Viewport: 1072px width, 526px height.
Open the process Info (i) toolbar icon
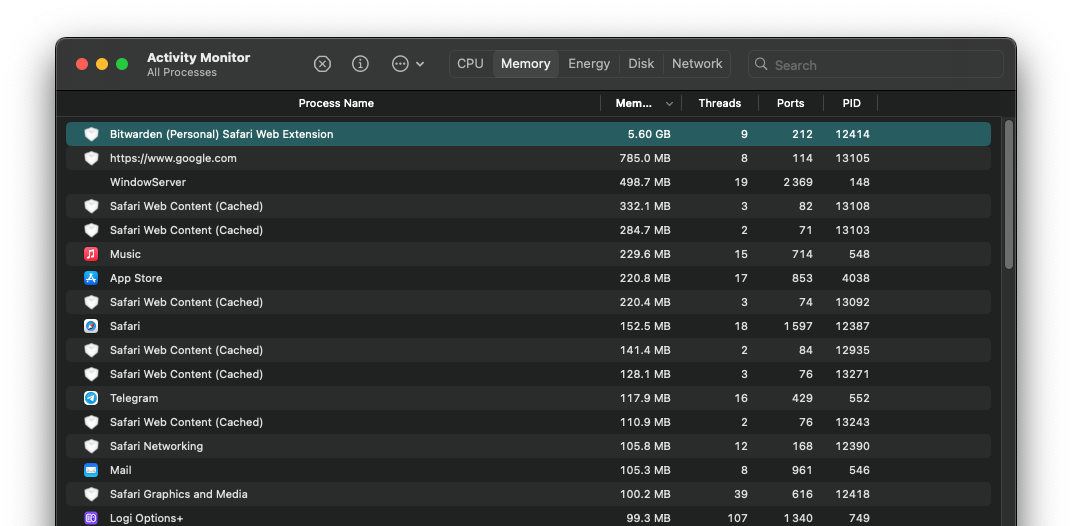(360, 64)
